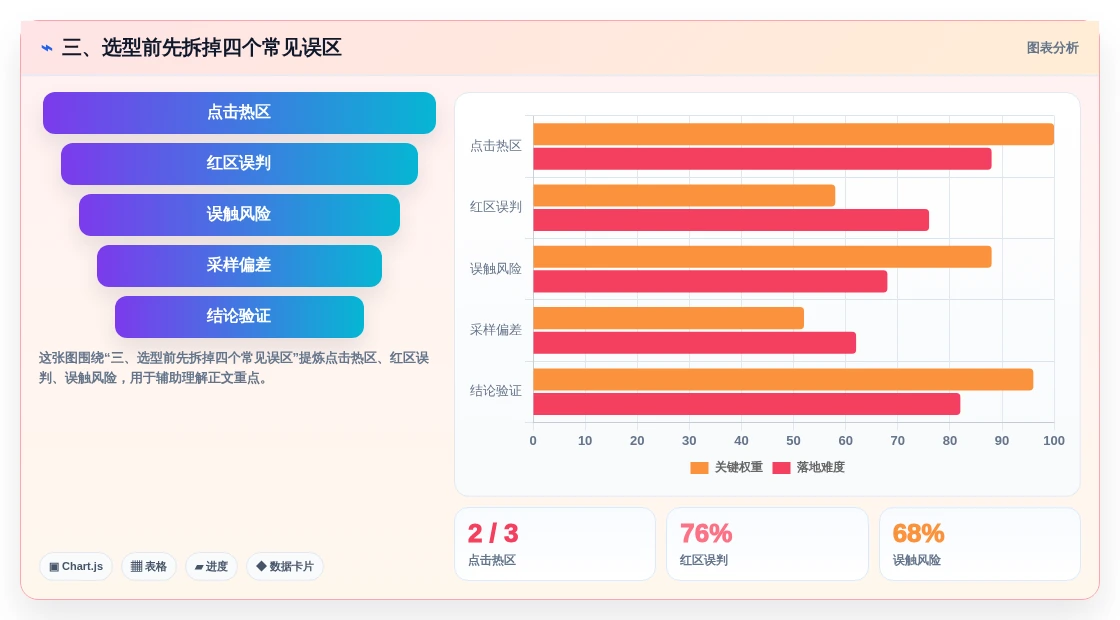1120x620 pixels.
Task: Toggle the 关键权重 legend orange swatch
Action: [699, 468]
